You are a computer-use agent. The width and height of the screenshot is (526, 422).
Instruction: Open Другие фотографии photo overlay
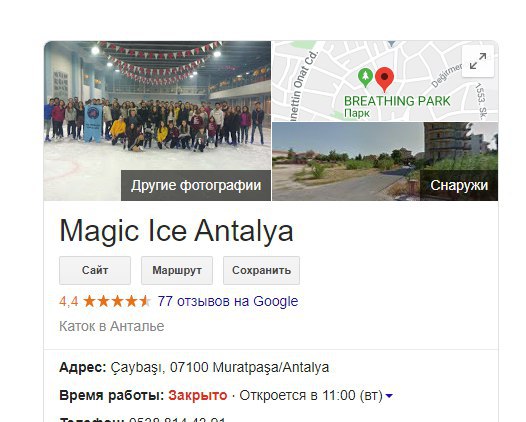pyautogui.click(x=196, y=185)
